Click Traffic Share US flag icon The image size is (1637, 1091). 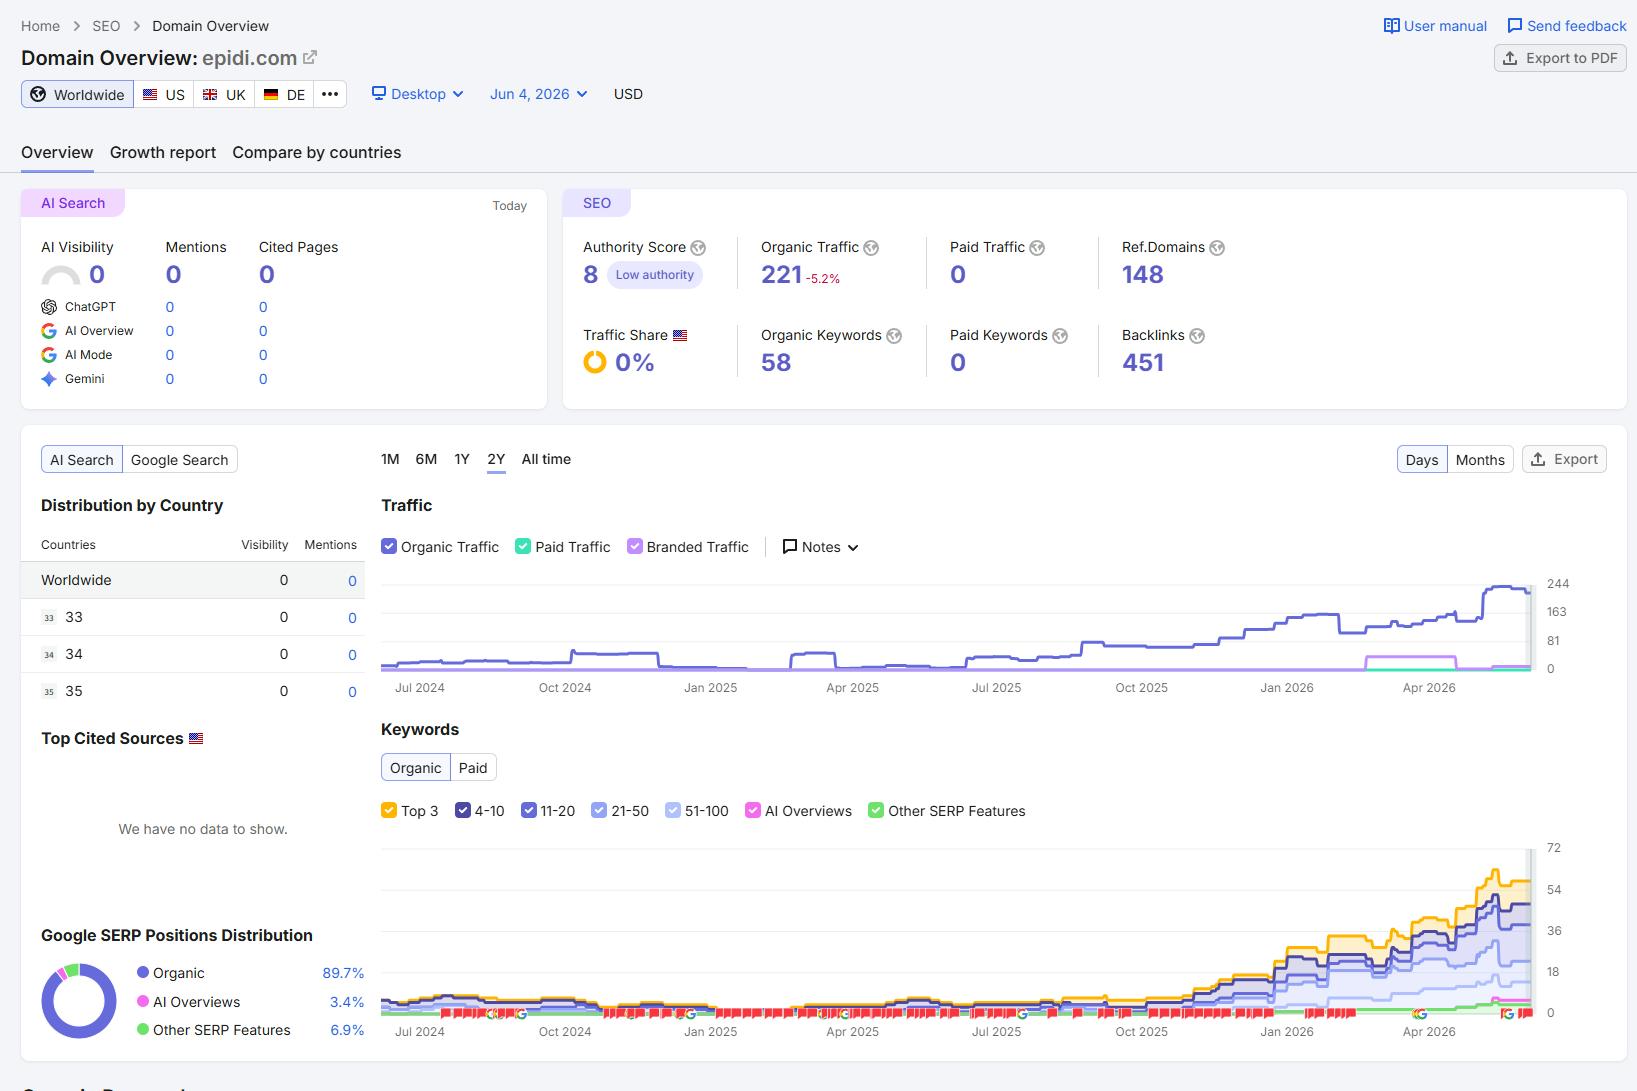(x=680, y=336)
